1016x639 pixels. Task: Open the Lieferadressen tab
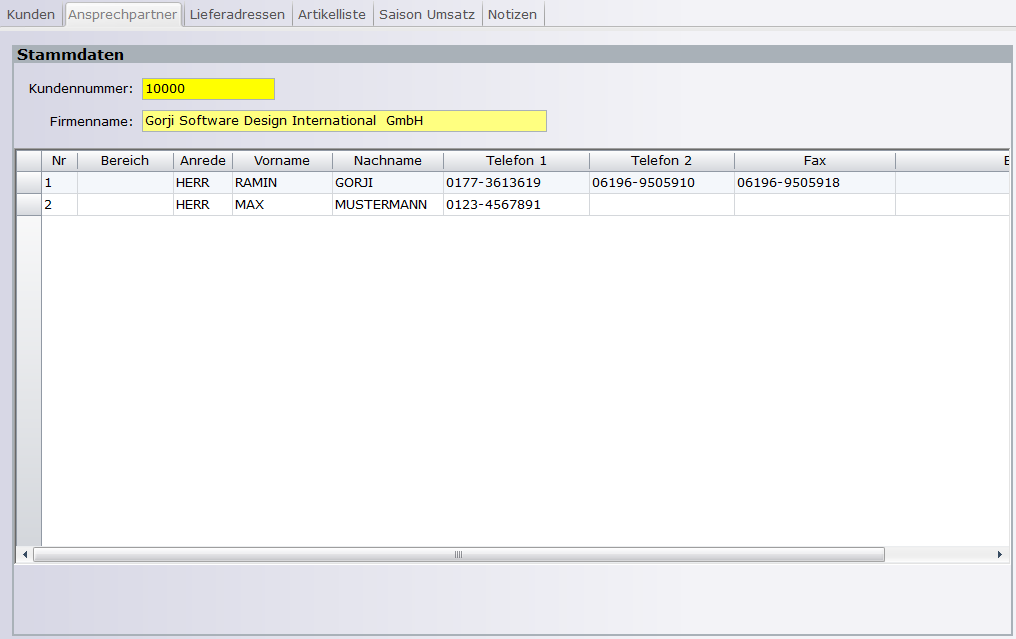tap(237, 14)
